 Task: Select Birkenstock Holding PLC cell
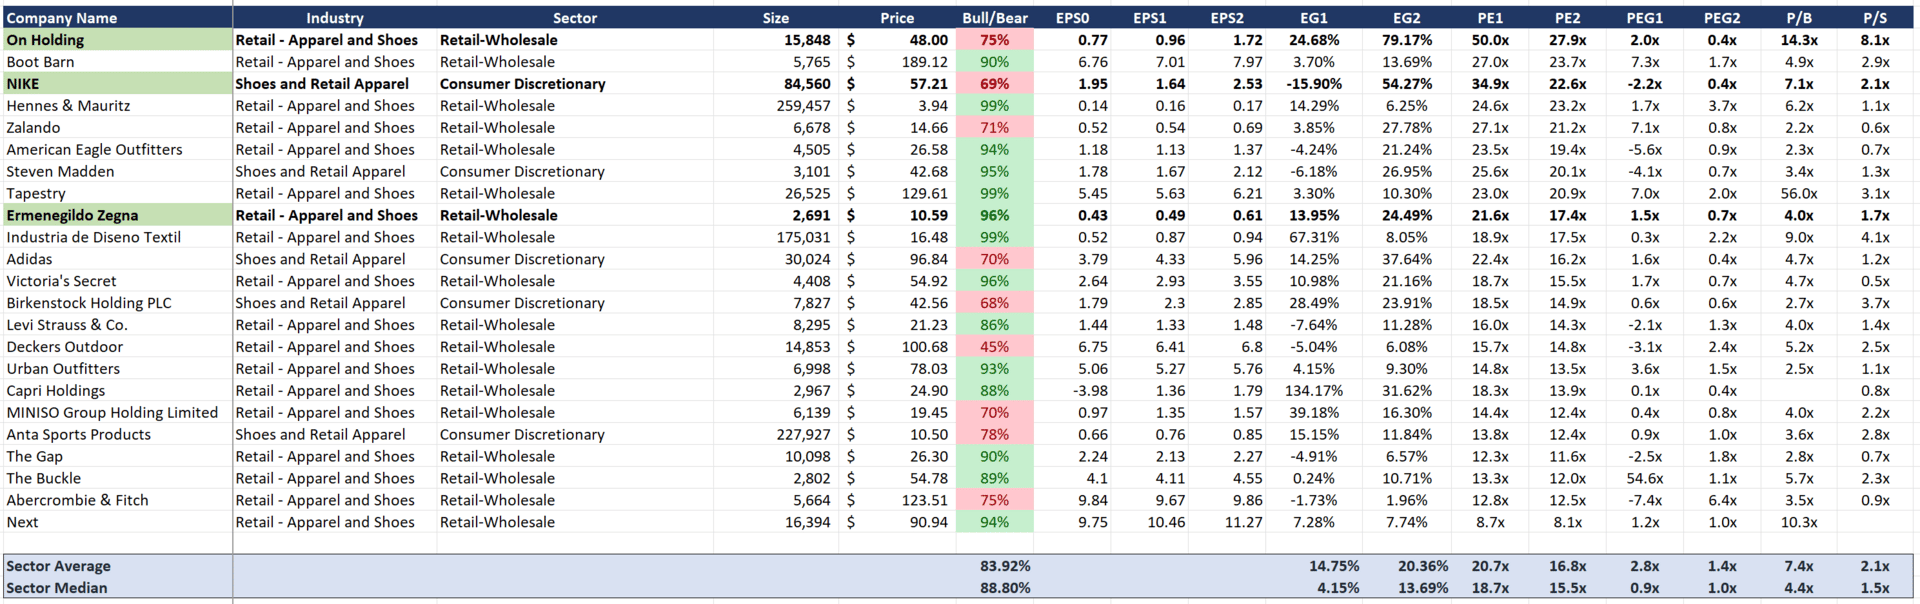tap(118, 303)
